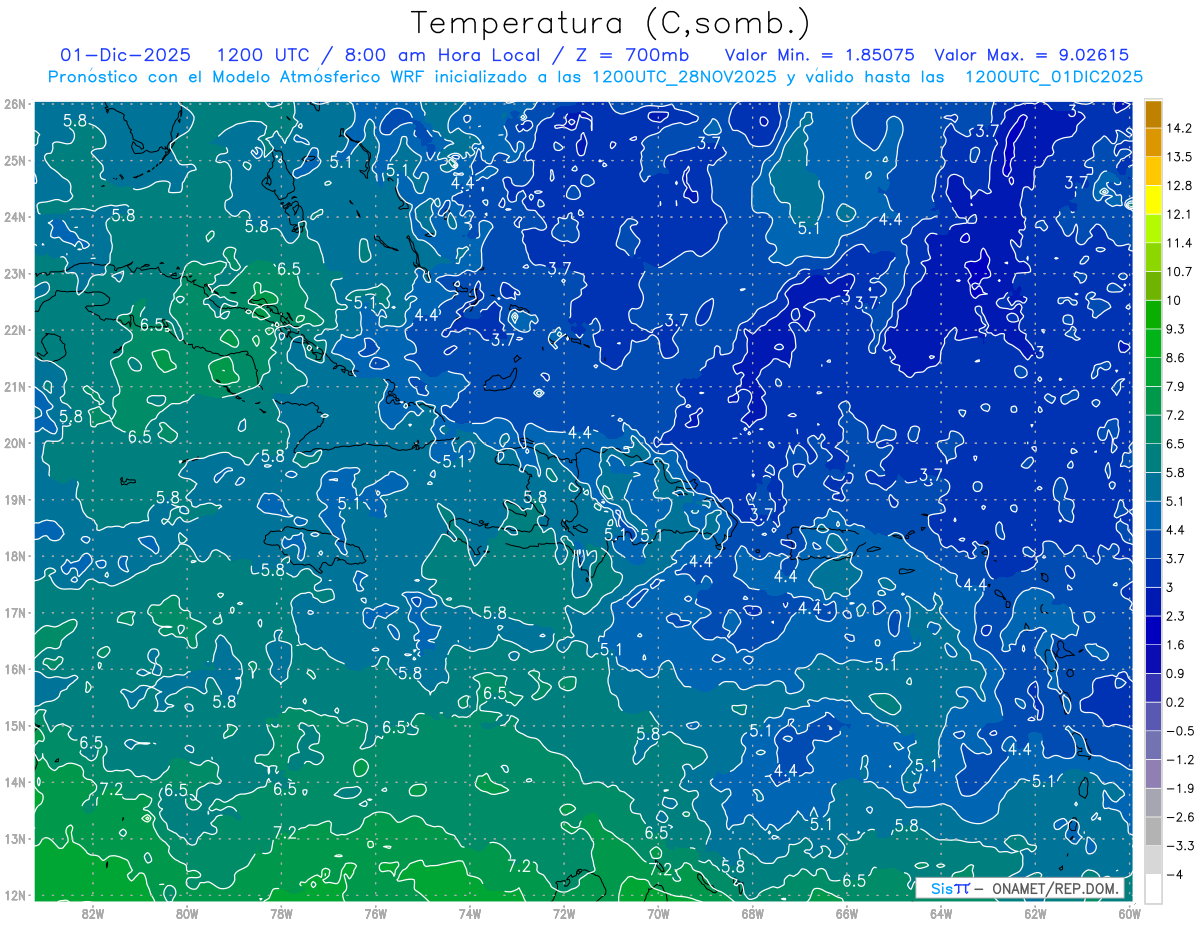Image resolution: width=1200 pixels, height=927 pixels.
Task: Click the -0.5 value on color scale
Action: coord(1178,731)
